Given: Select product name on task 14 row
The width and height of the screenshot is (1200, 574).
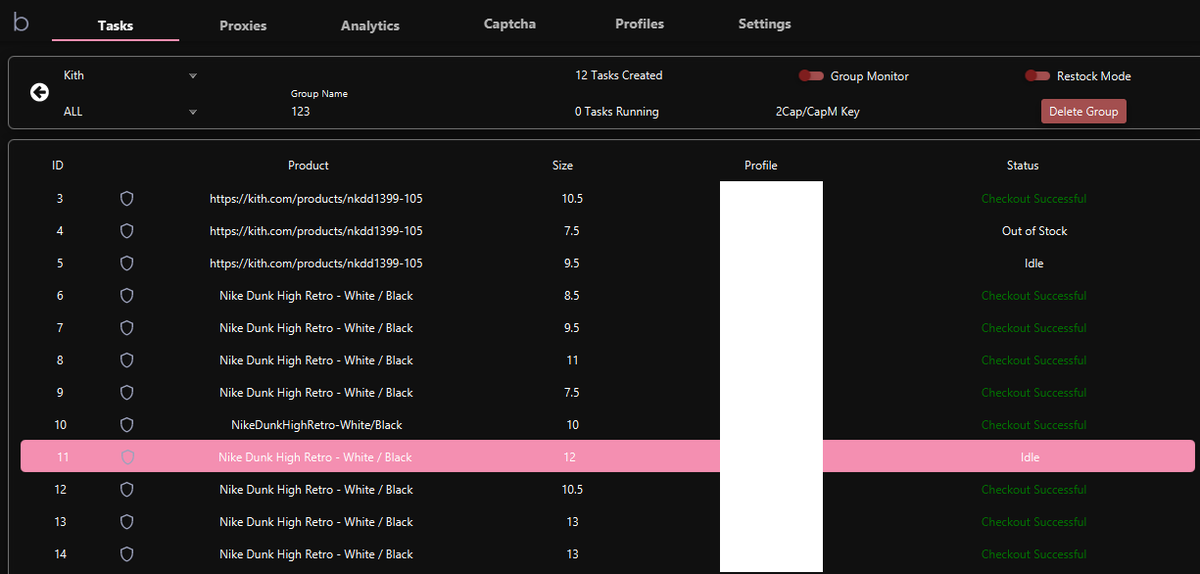Looking at the screenshot, I should coord(316,554).
